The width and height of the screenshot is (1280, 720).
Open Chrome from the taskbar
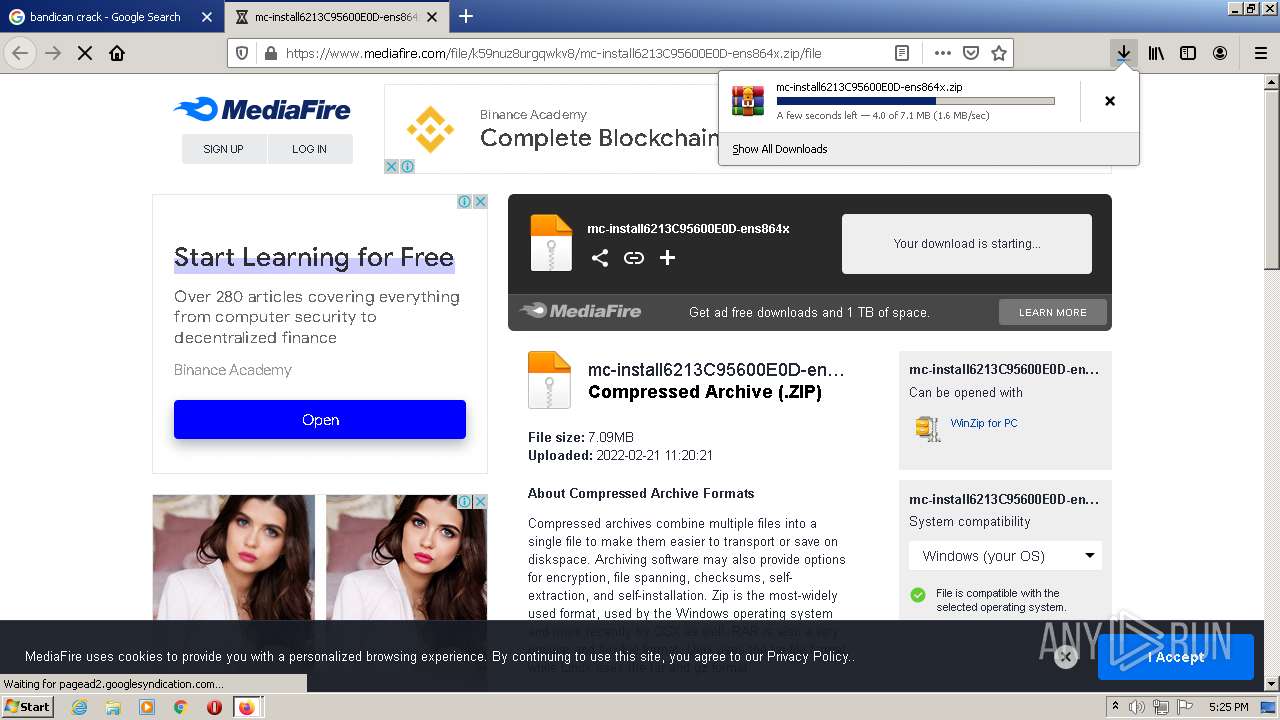click(x=181, y=707)
